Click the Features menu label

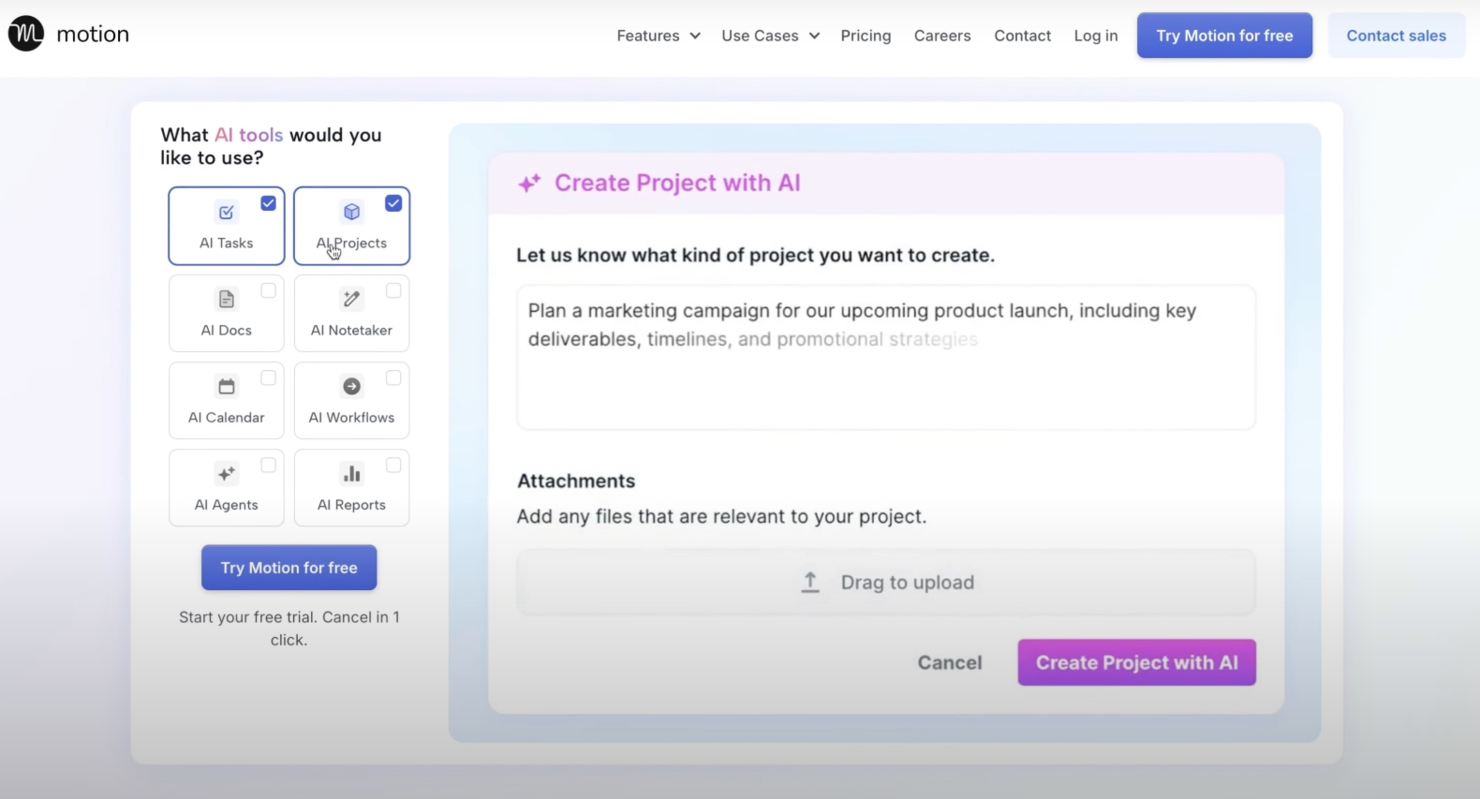click(648, 35)
